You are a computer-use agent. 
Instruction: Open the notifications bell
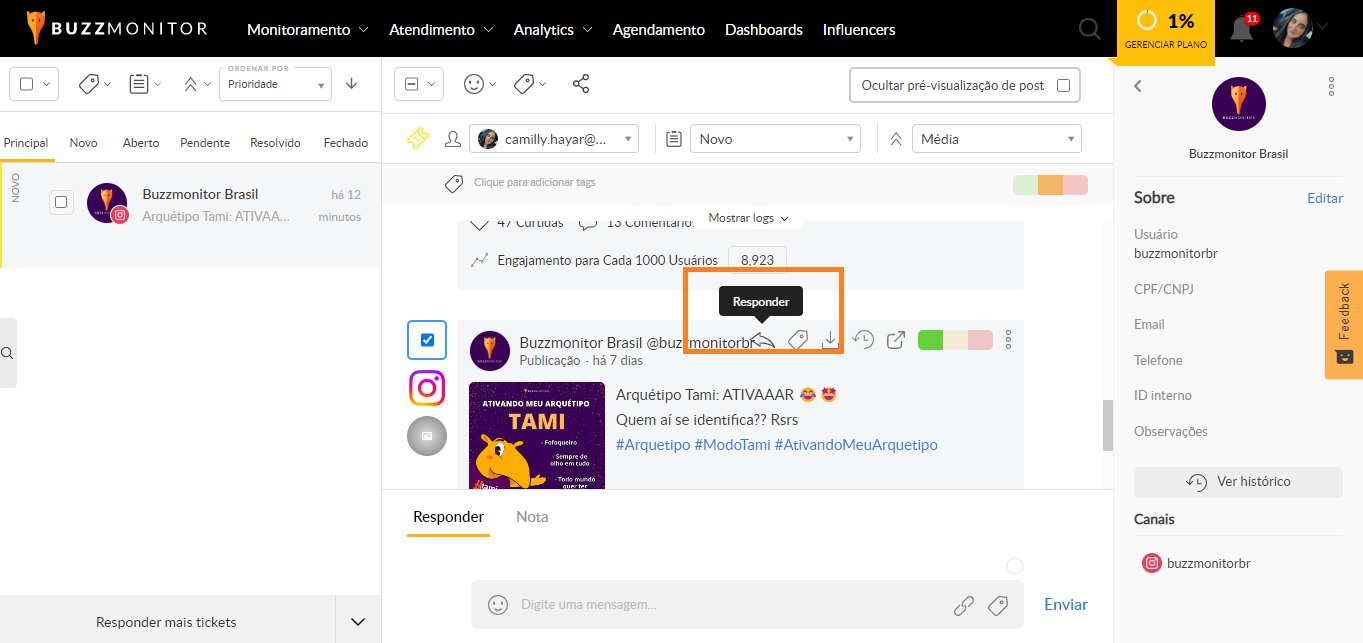tap(1242, 29)
